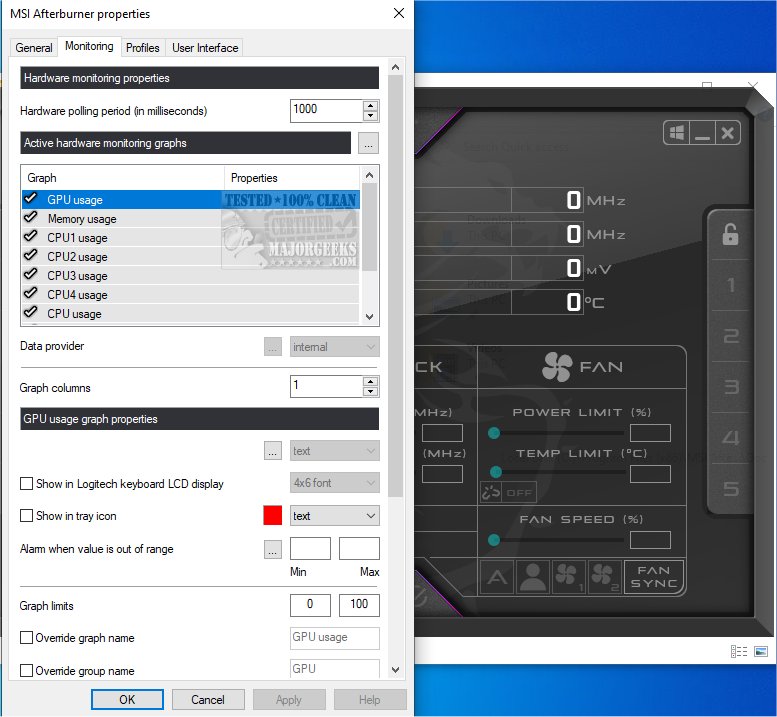Click the fan icon beside FAN heading
The image size is (777, 717).
point(557,367)
